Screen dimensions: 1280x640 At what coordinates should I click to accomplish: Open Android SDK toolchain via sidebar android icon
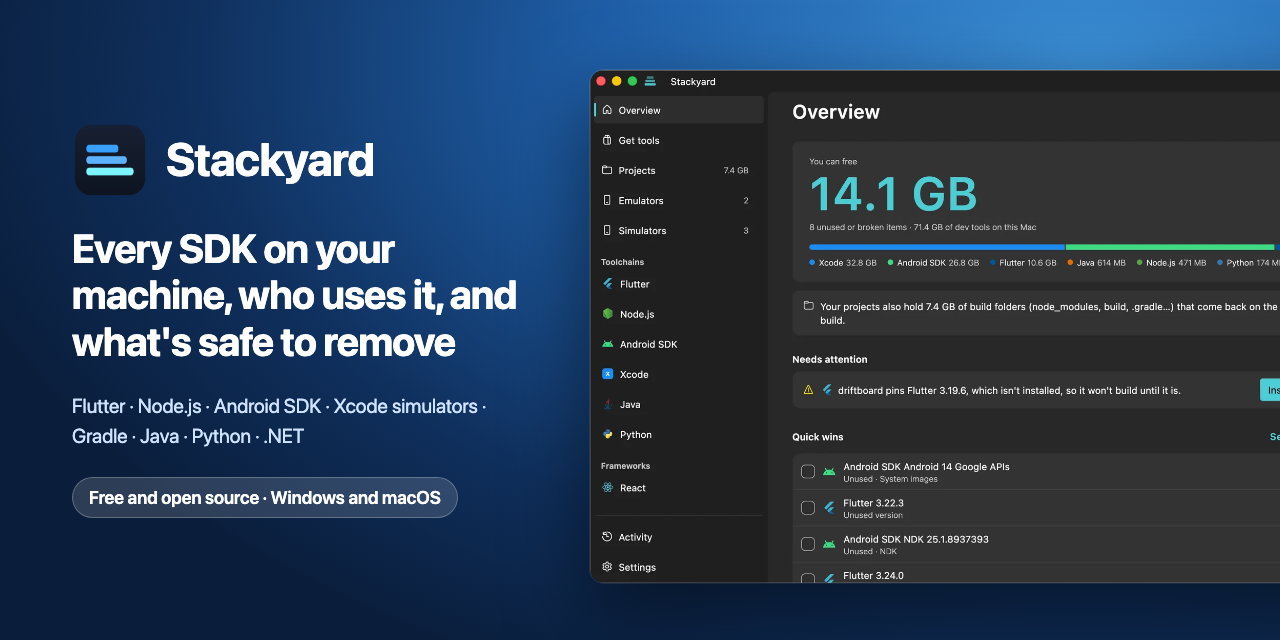607,344
